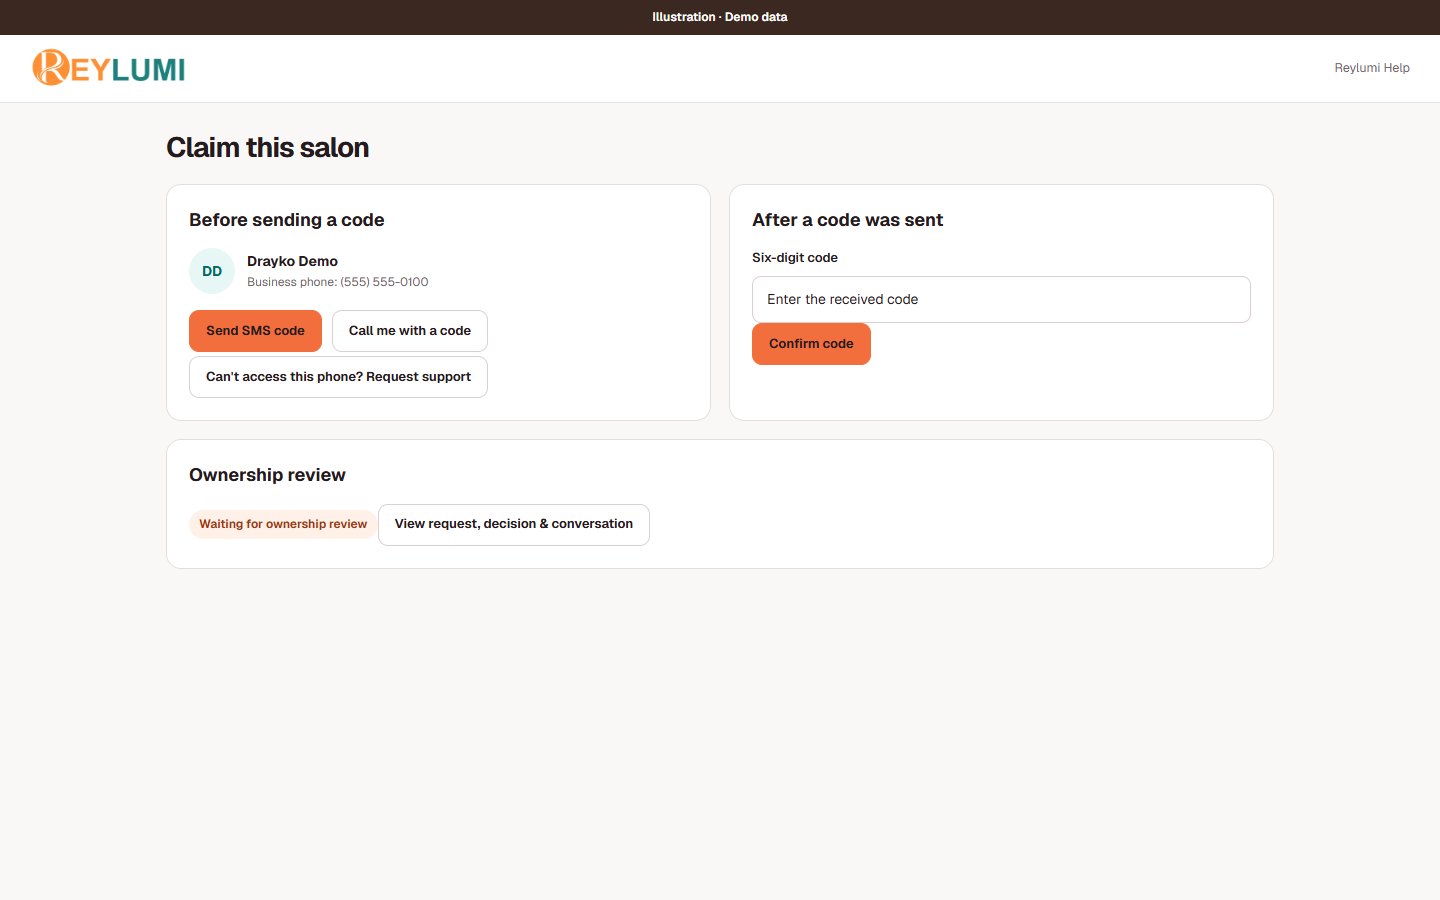The image size is (1440, 900).
Task: Click the After a code was sent heading
Action: (848, 220)
